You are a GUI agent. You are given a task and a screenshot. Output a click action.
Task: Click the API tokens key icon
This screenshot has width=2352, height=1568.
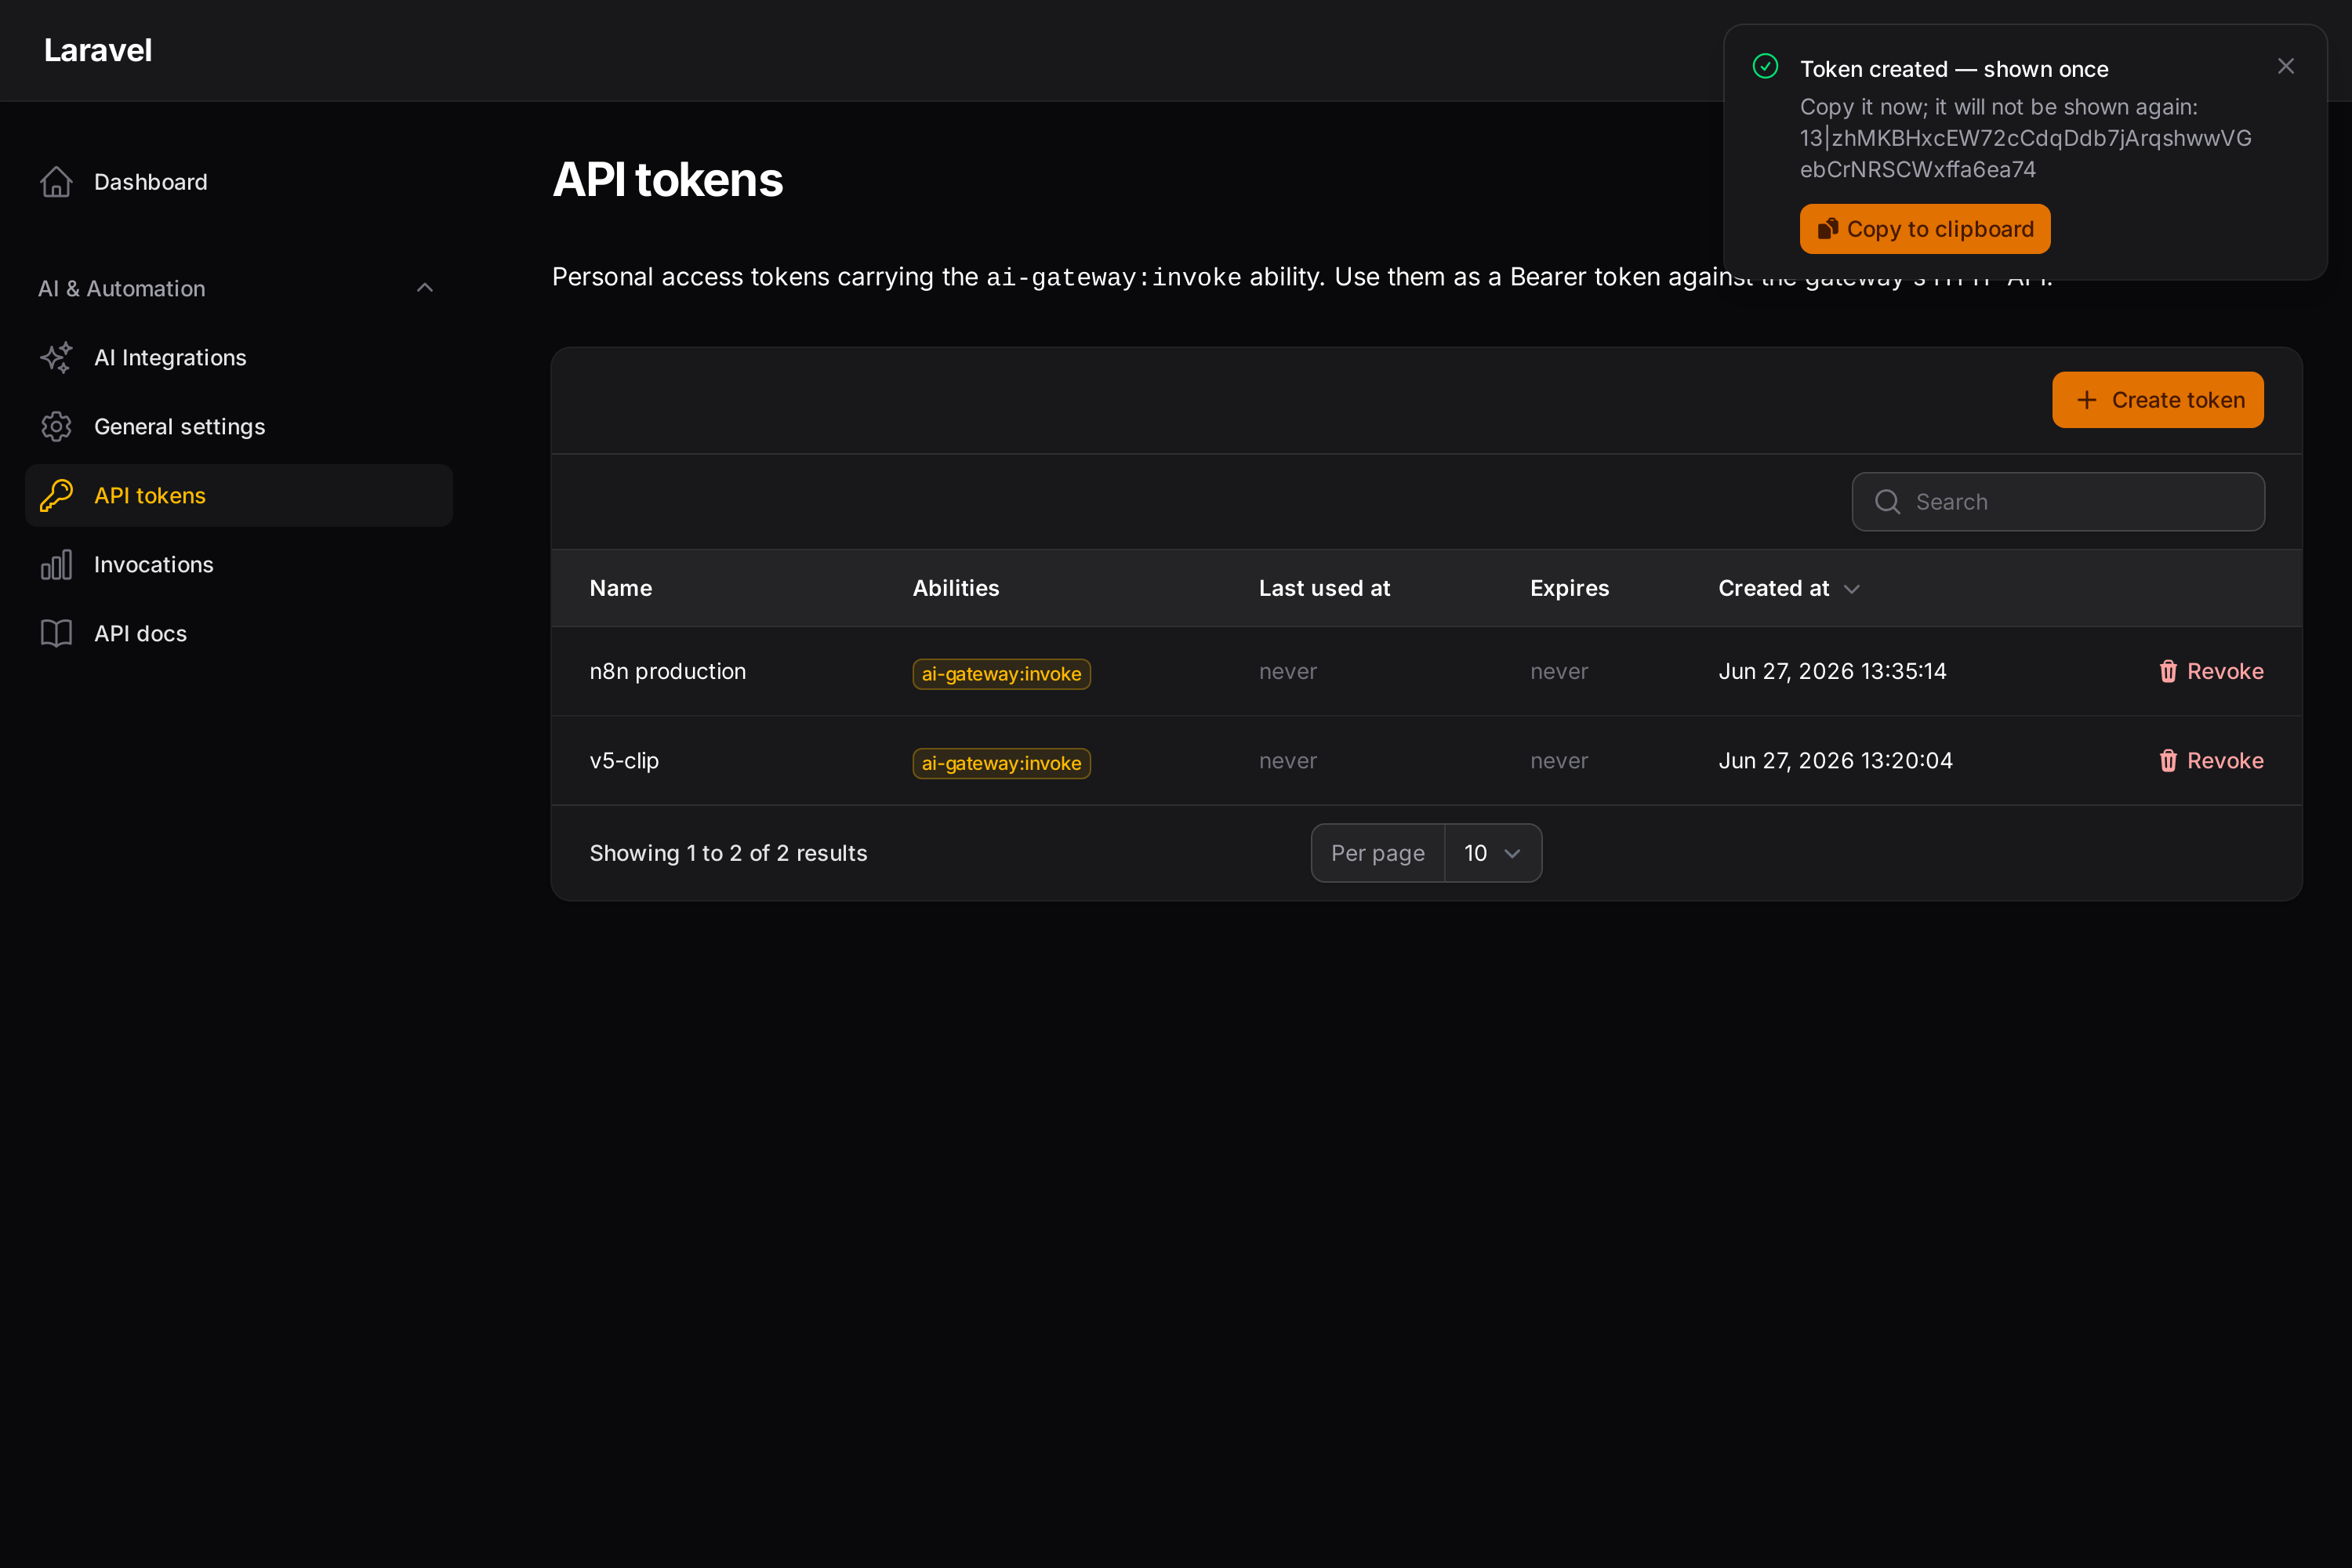[56, 496]
